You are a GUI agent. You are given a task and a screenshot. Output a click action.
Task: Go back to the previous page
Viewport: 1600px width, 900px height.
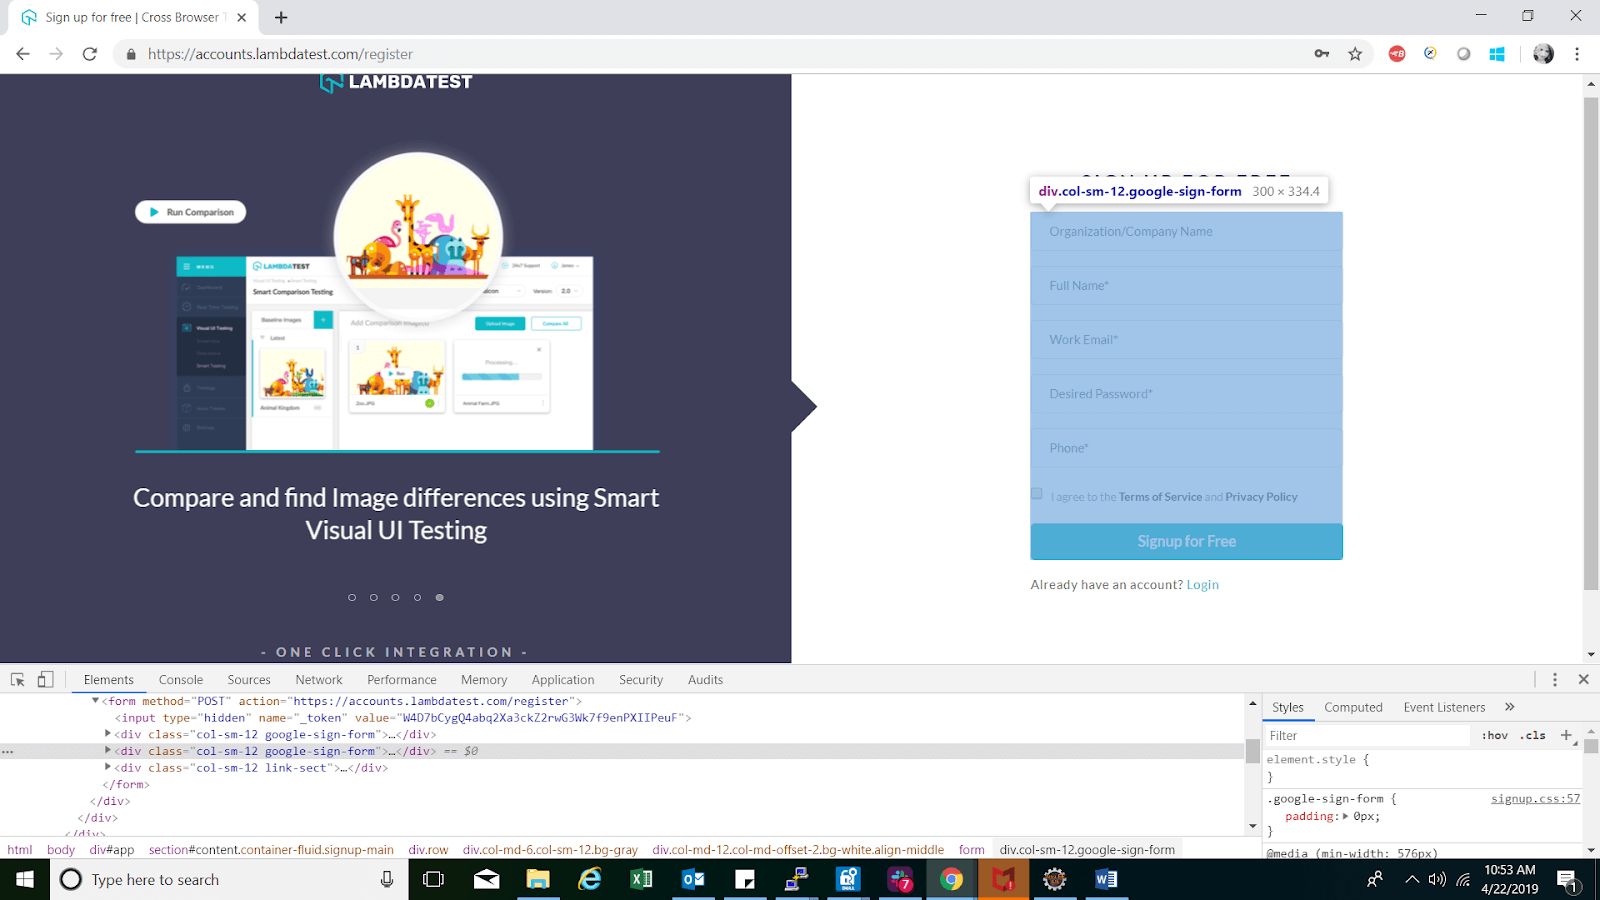pyautogui.click(x=23, y=54)
